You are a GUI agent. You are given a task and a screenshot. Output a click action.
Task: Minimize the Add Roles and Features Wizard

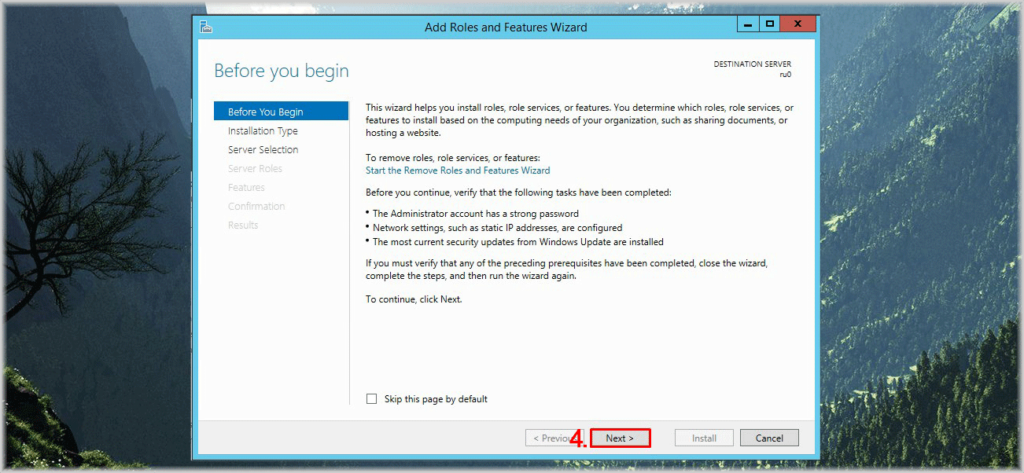tap(748, 24)
